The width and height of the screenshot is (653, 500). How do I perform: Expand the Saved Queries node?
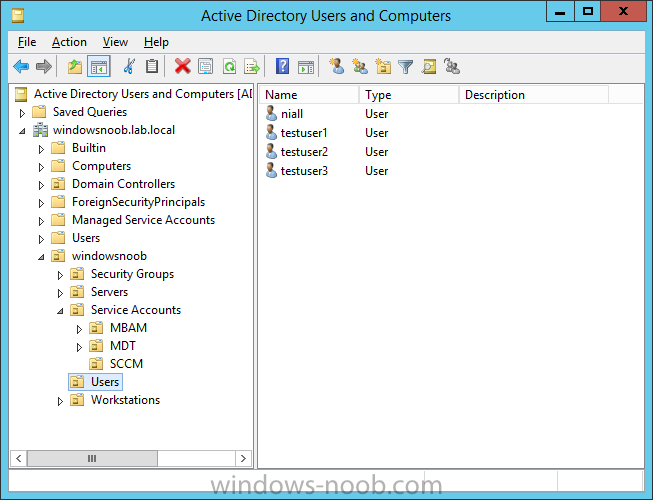22,113
